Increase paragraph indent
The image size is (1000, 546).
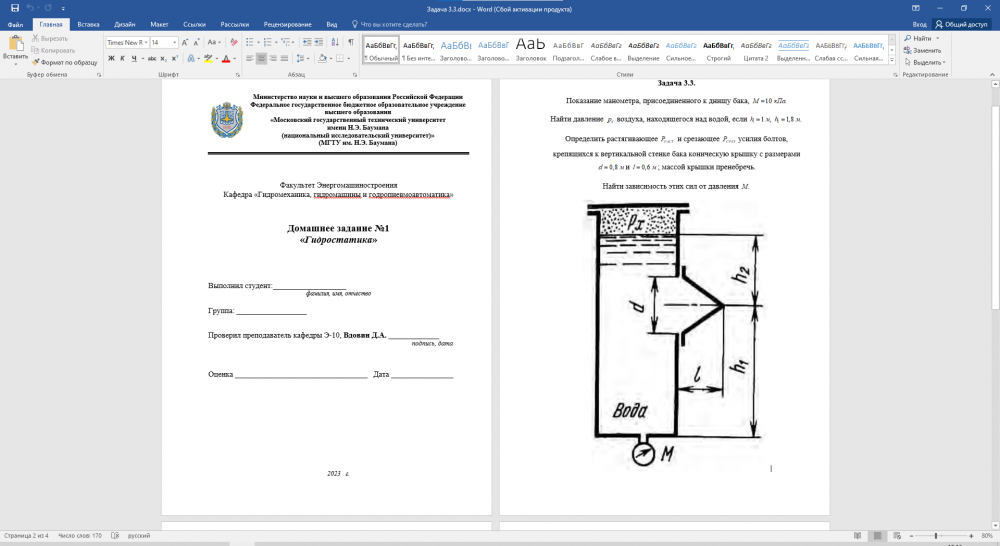click(318, 42)
